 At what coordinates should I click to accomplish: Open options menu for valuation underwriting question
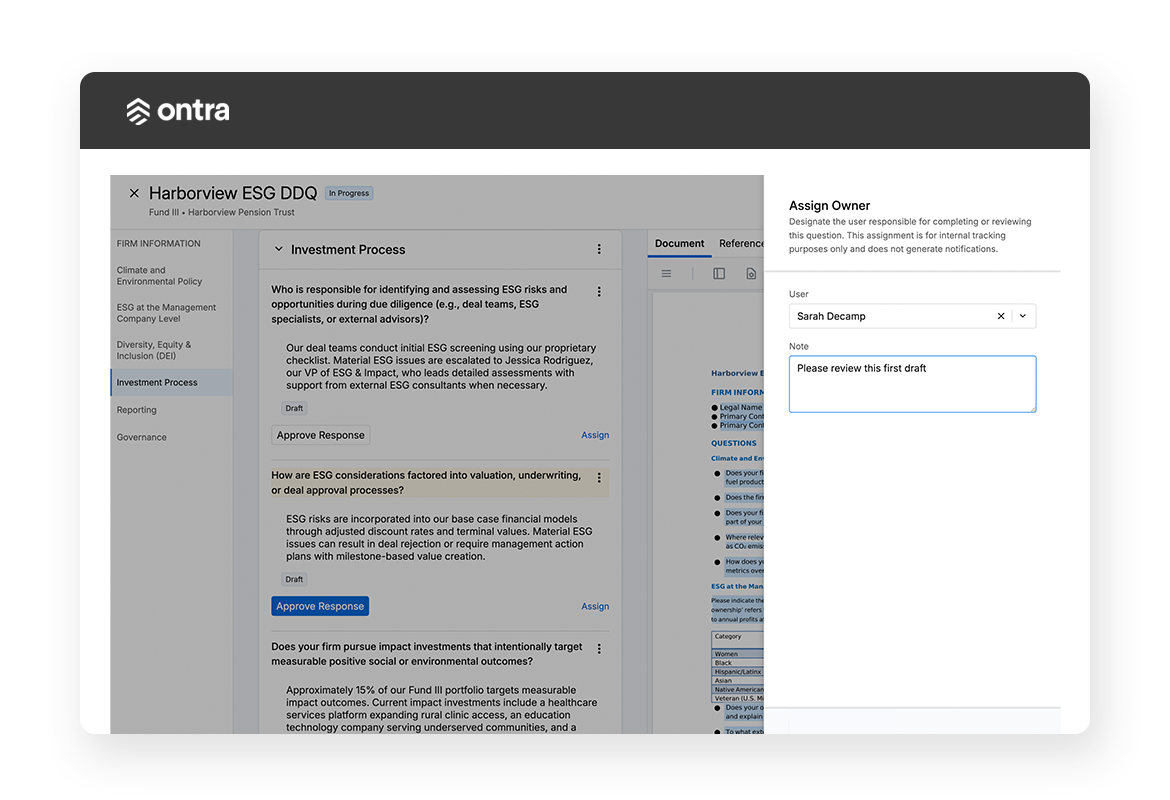point(599,478)
